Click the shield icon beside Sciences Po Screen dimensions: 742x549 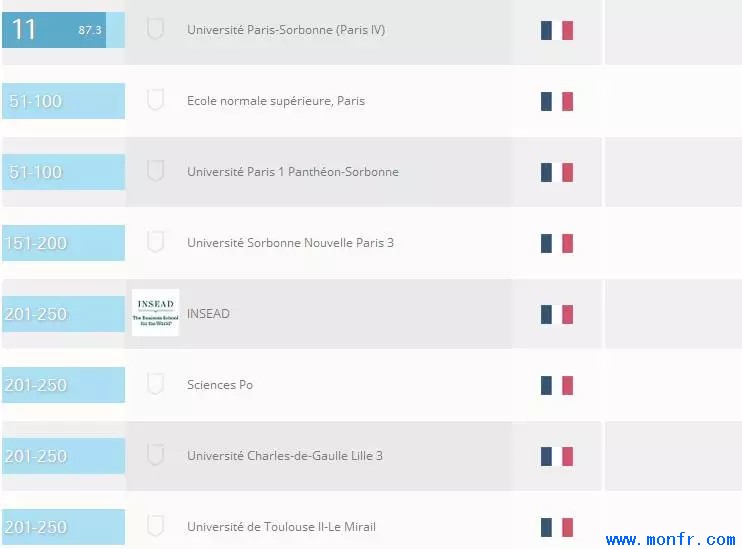coord(155,384)
